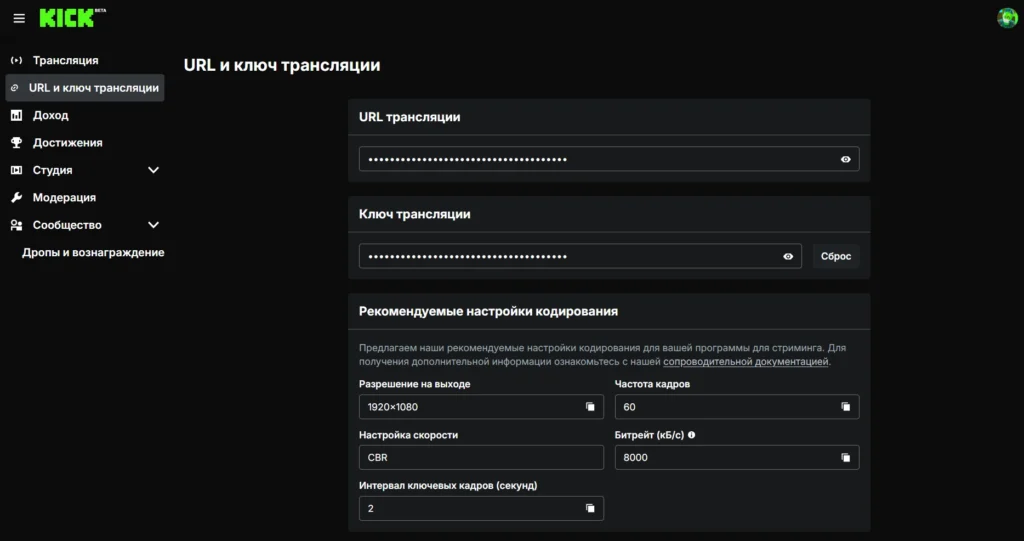Image resolution: width=1024 pixels, height=541 pixels.
Task: Reveal the hidden URL трансляции
Action: pos(846,159)
